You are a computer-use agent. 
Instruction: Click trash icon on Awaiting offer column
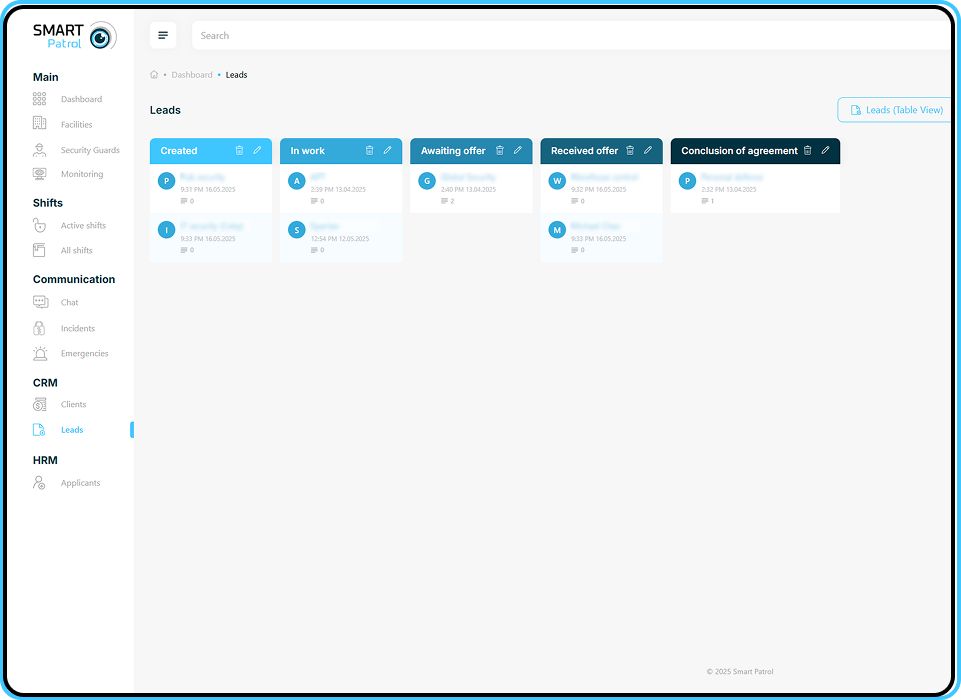500,151
